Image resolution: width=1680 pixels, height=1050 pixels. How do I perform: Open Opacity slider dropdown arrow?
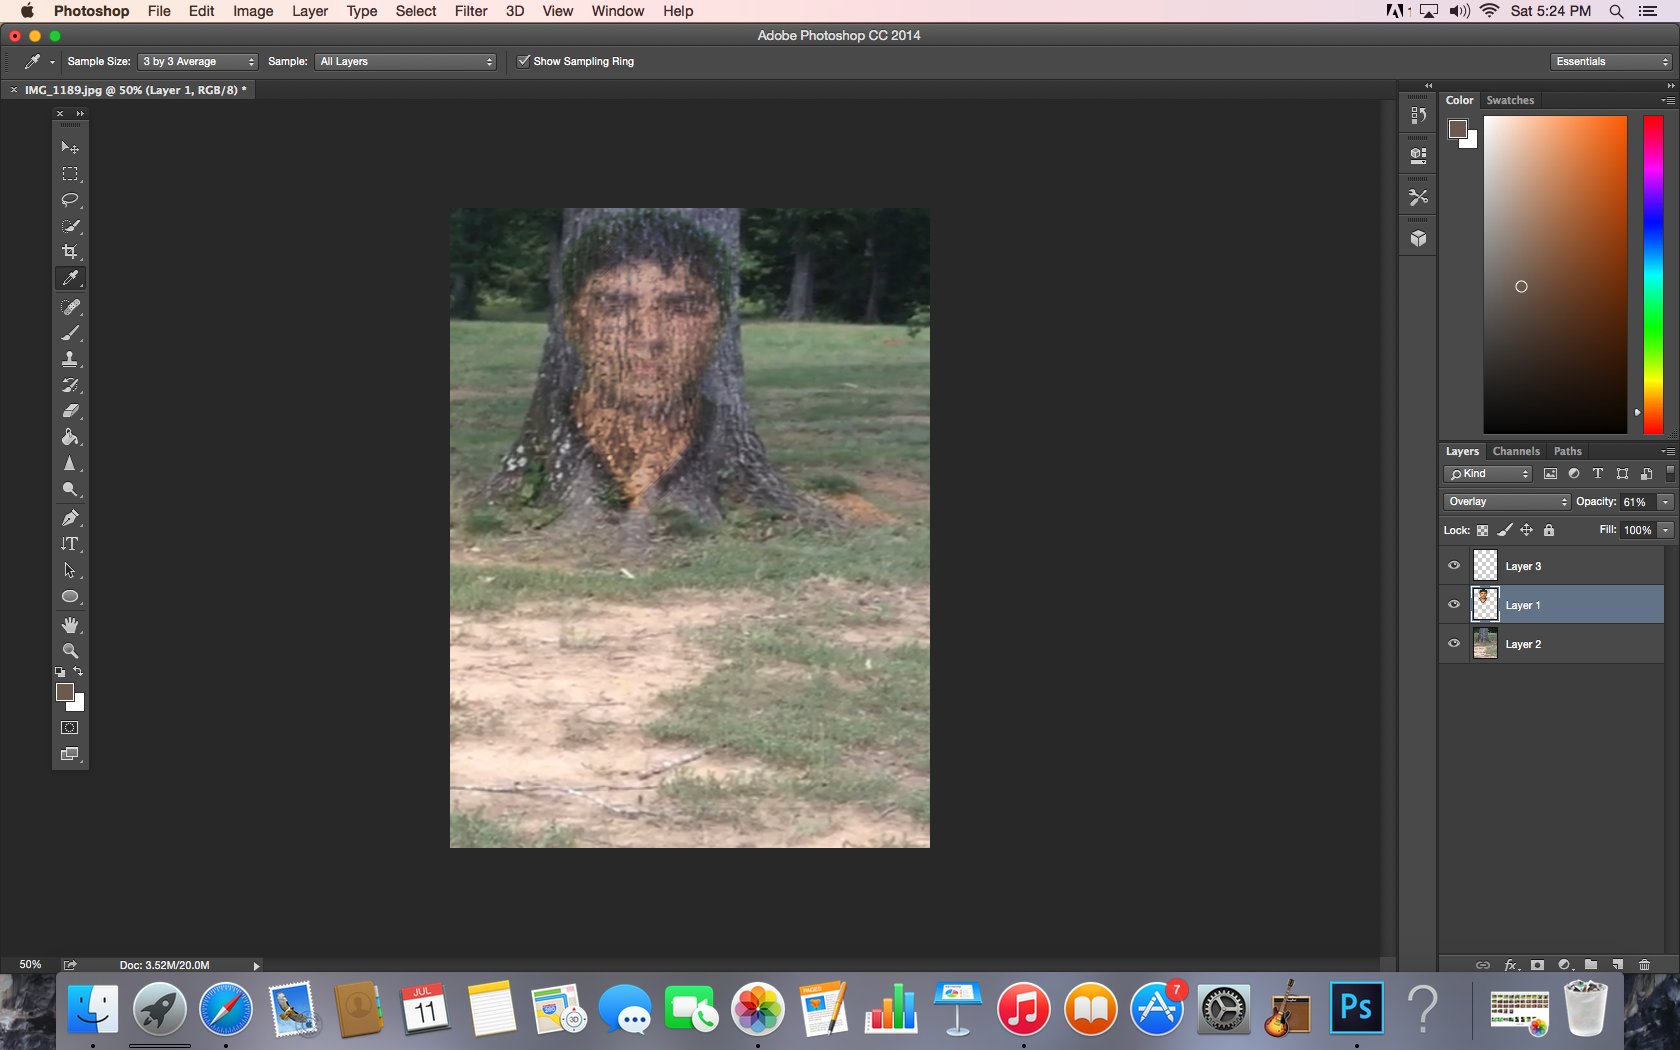[x=1666, y=502]
